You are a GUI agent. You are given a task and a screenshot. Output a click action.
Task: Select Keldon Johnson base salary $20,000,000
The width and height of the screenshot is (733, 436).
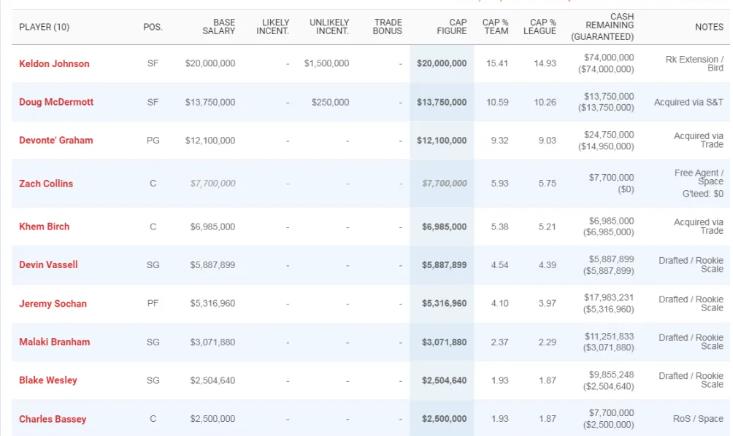coord(210,63)
